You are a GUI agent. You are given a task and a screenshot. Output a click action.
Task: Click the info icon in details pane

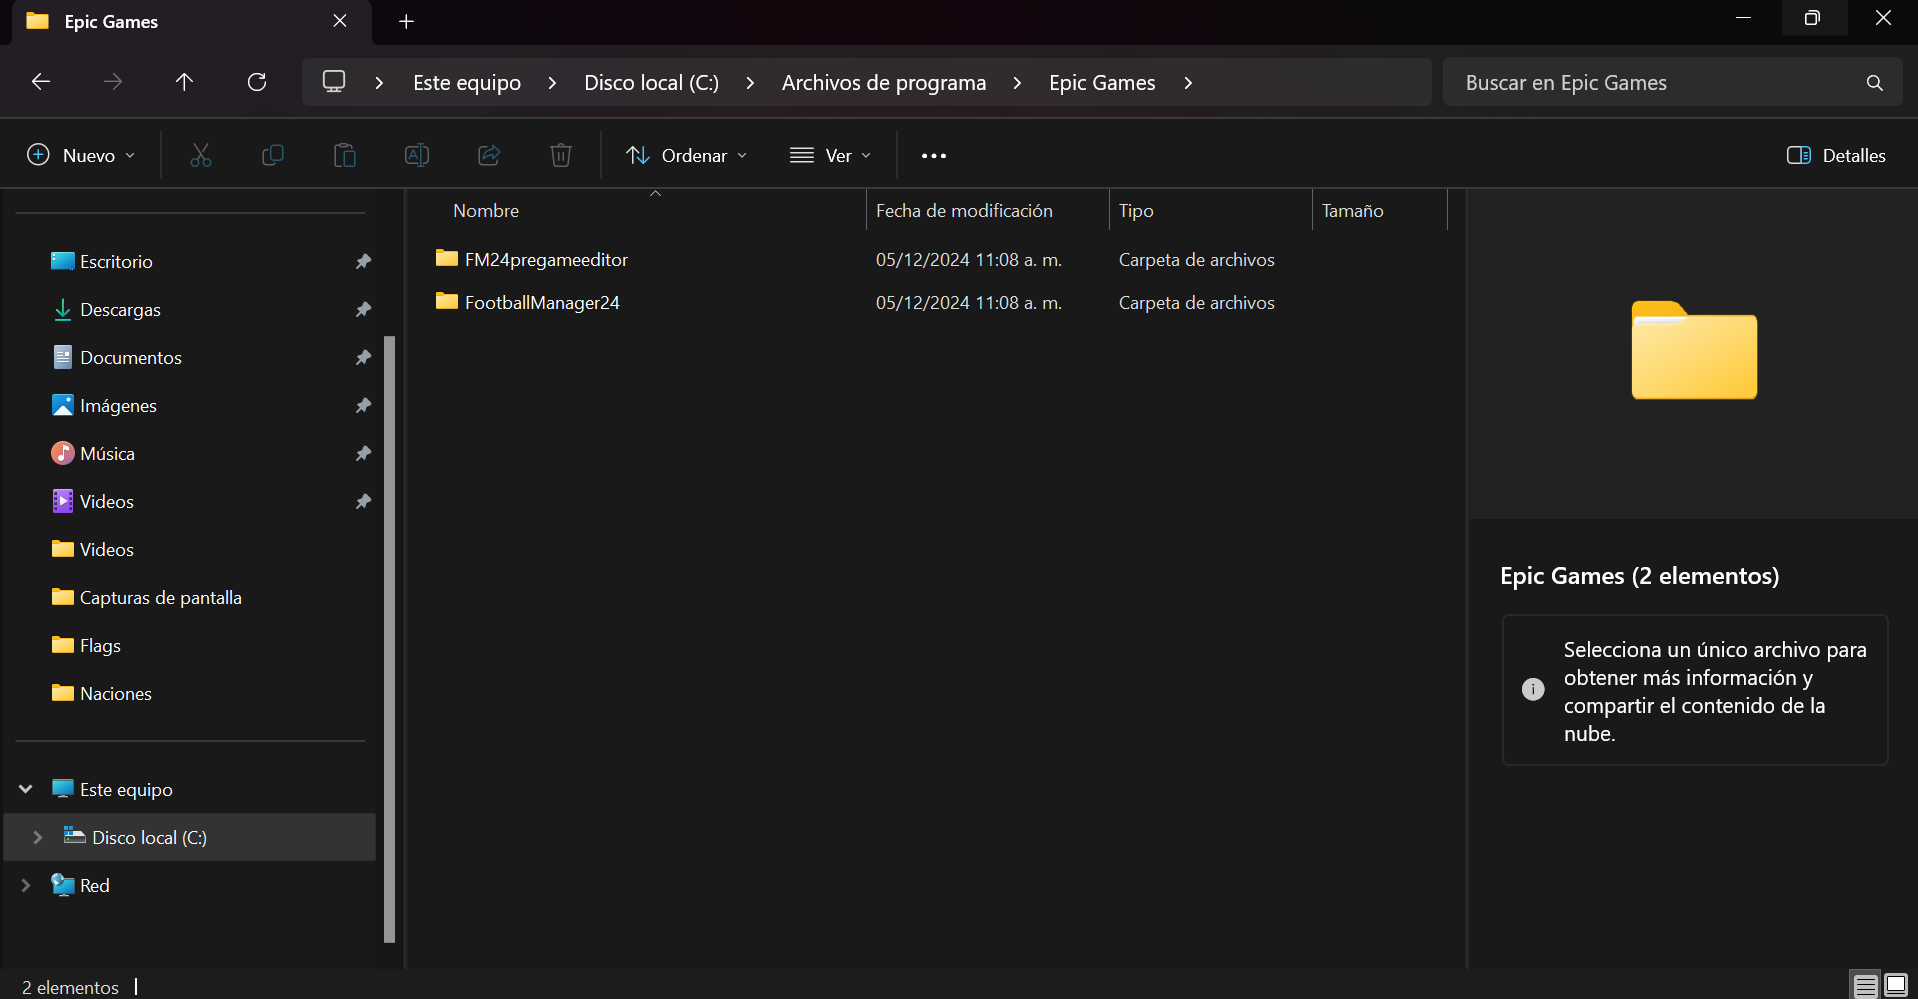(1533, 689)
